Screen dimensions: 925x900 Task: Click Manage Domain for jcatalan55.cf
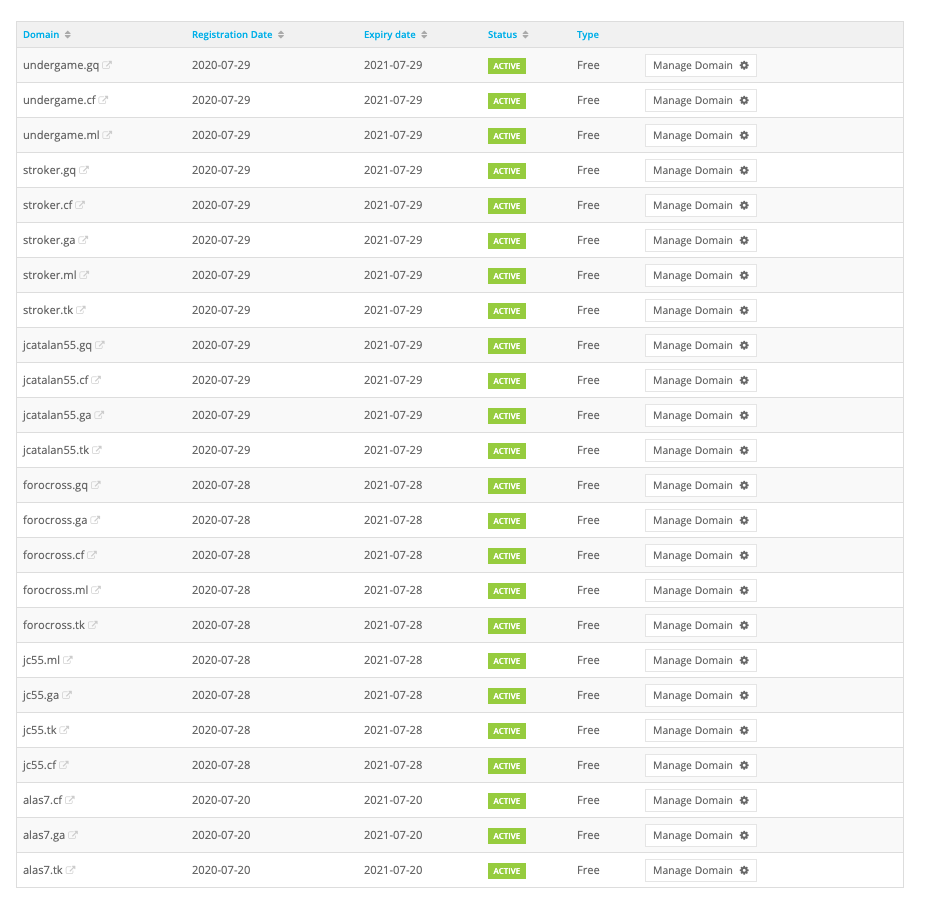click(x=700, y=380)
